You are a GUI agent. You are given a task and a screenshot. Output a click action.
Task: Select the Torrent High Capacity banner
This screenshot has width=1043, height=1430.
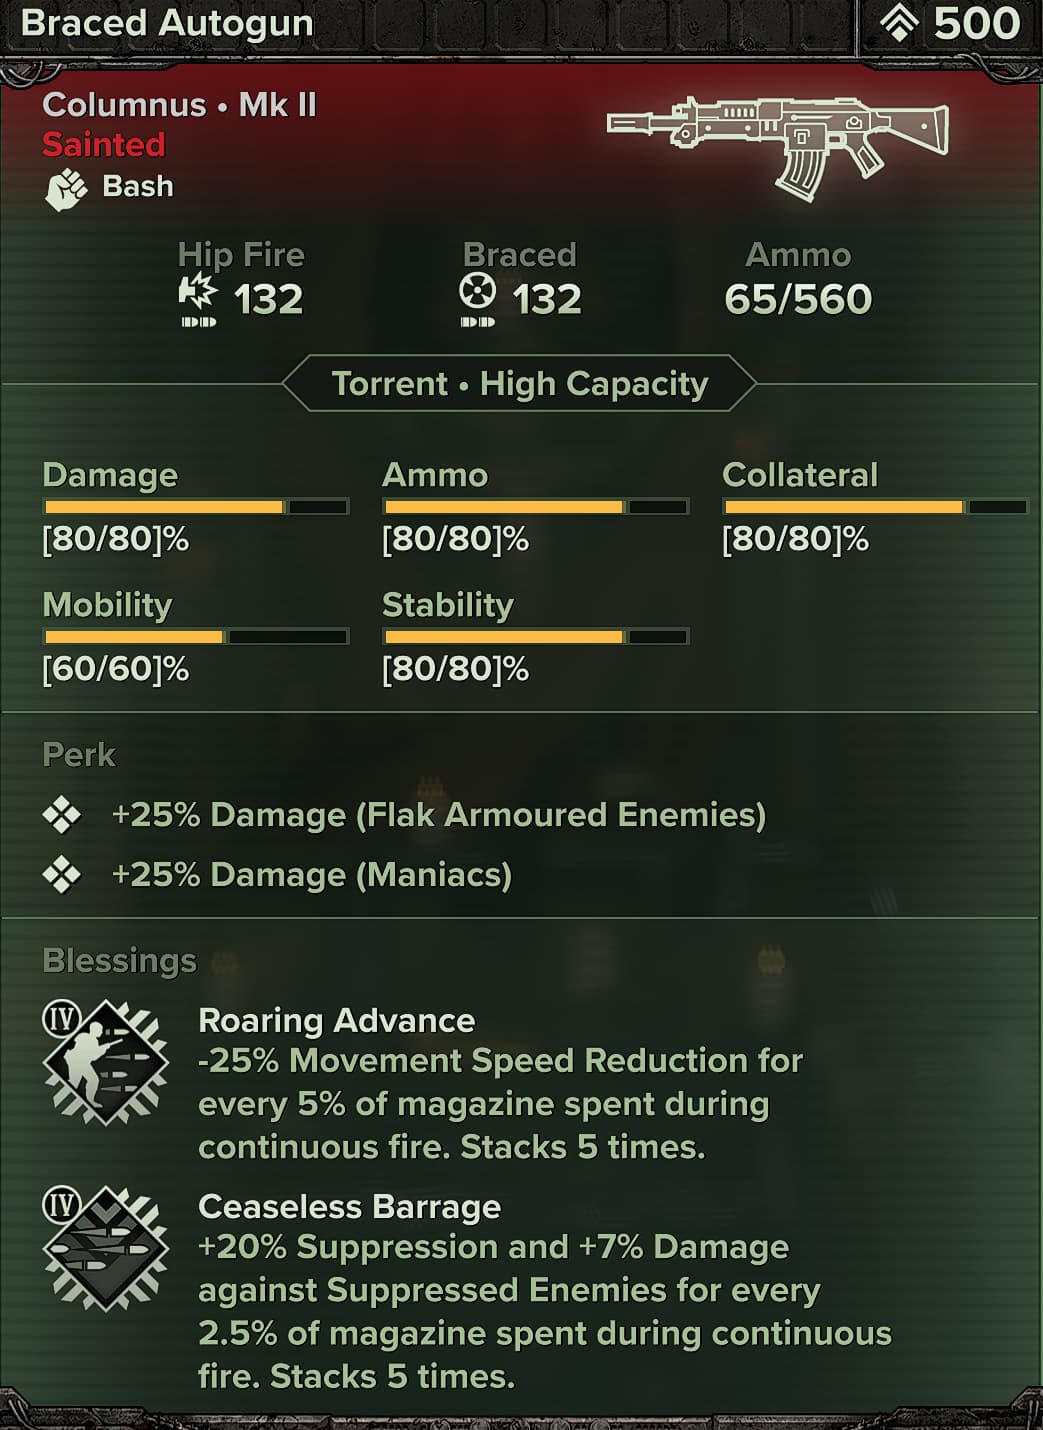click(x=520, y=384)
